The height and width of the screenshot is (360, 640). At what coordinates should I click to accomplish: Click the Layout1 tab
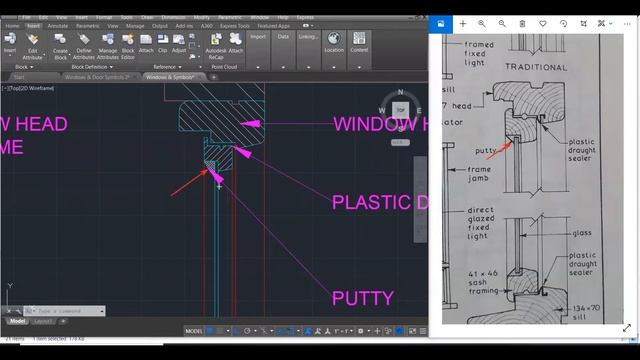(x=43, y=322)
